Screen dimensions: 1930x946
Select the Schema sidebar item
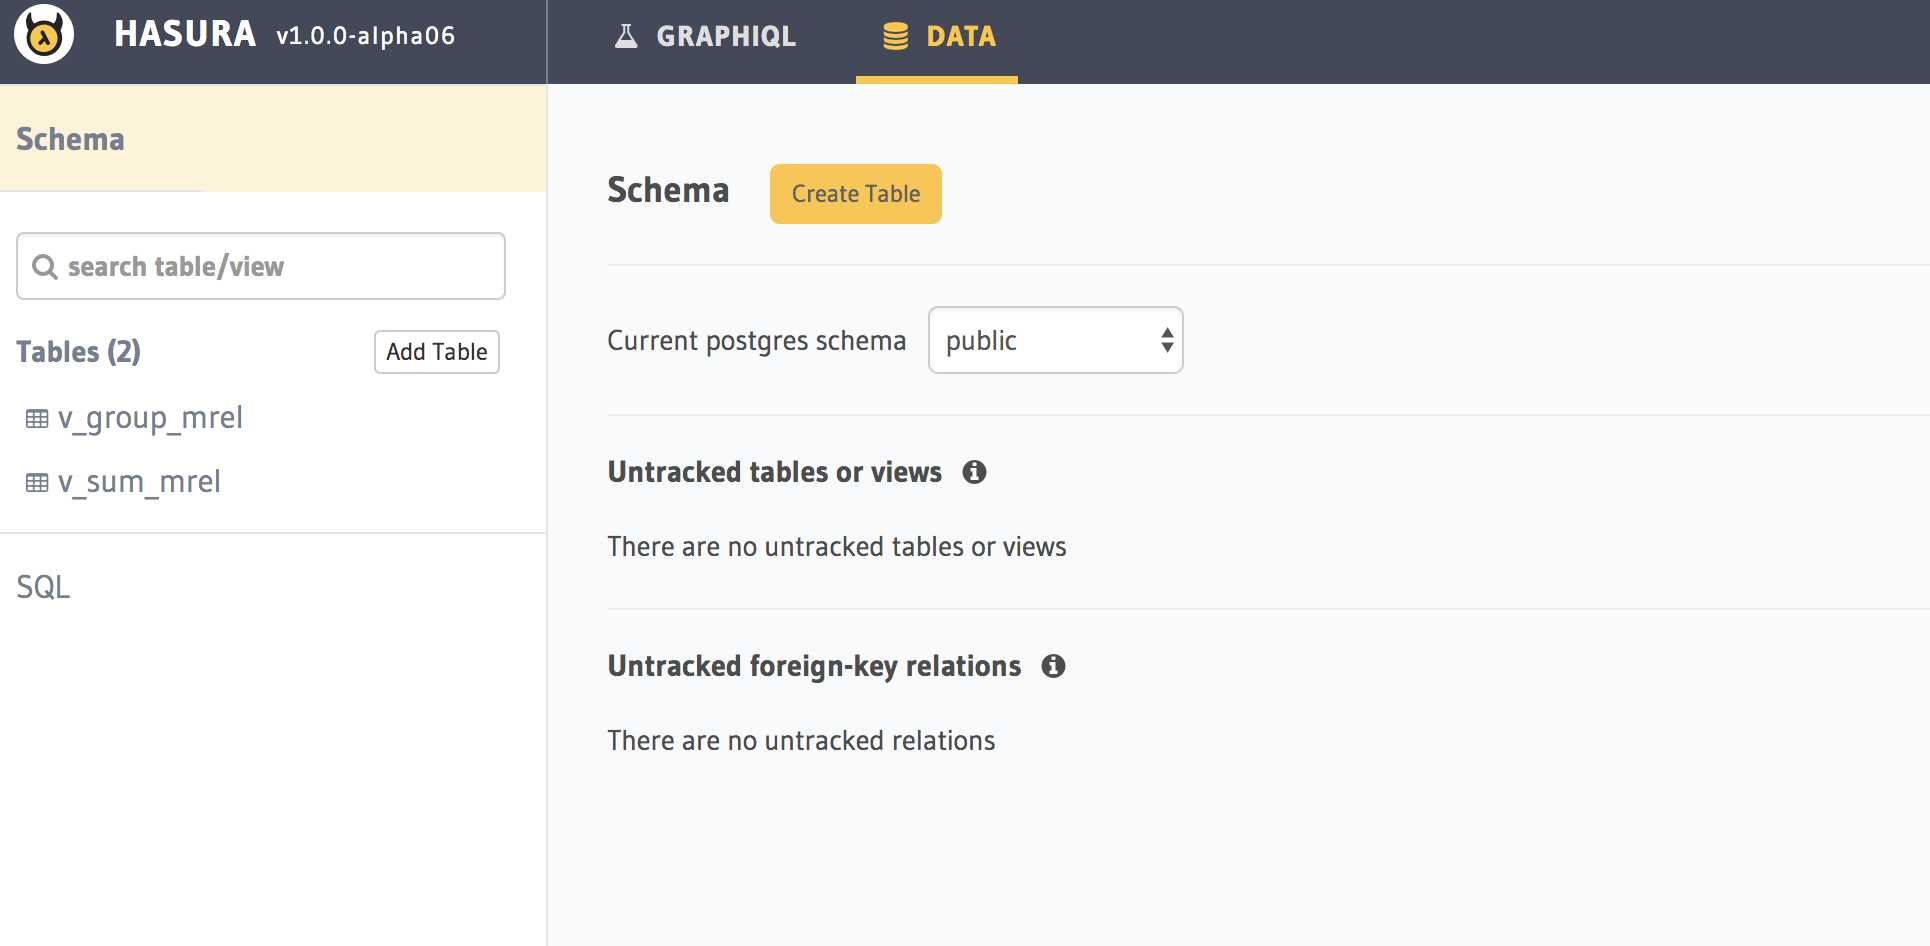coord(273,139)
